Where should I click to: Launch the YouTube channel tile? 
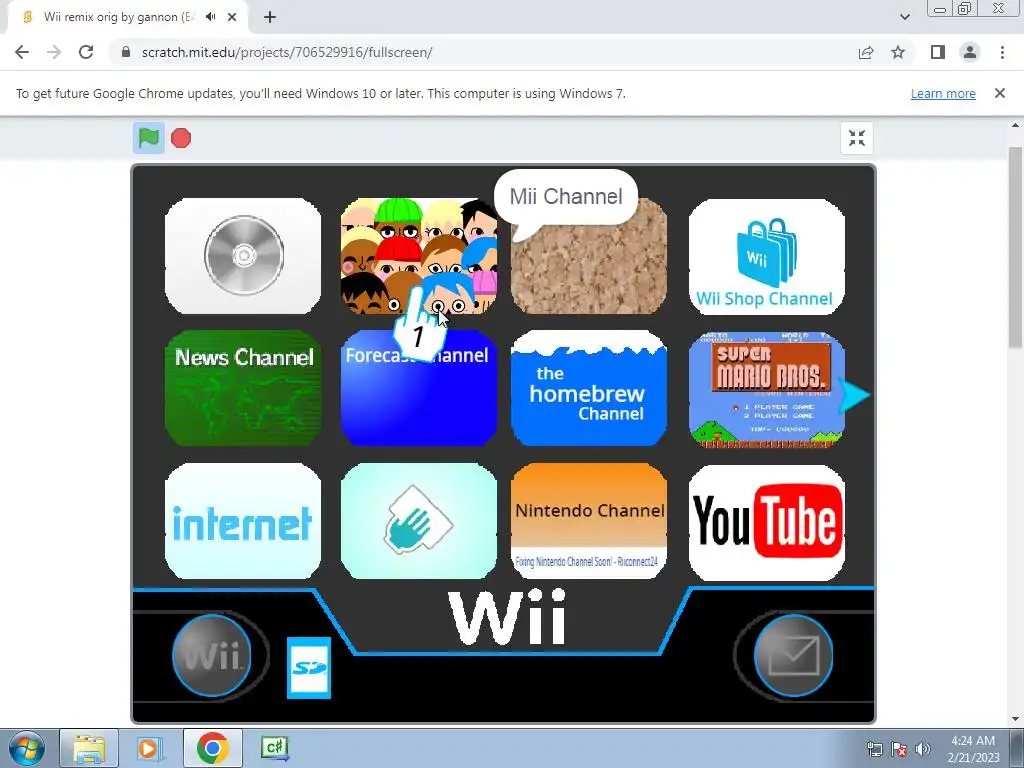(767, 522)
